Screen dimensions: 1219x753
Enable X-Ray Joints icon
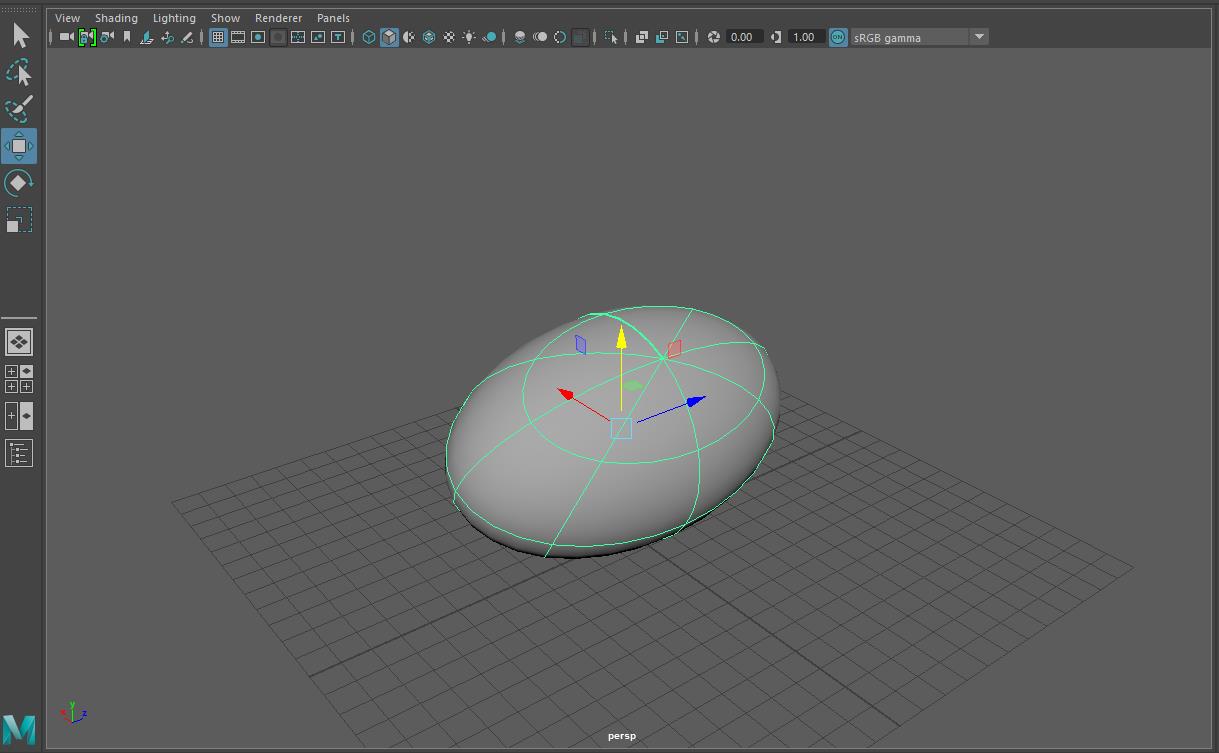click(682, 37)
